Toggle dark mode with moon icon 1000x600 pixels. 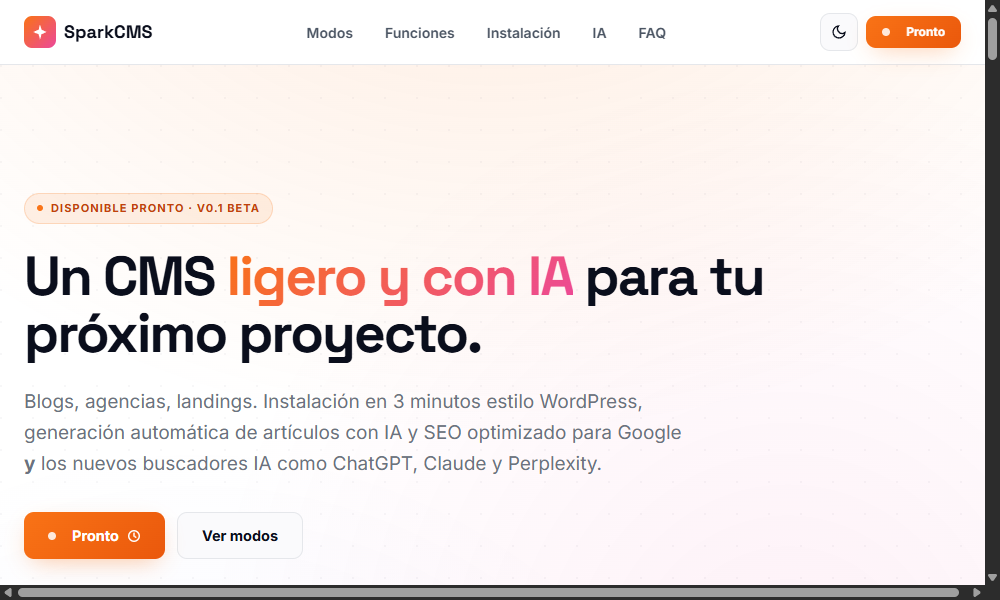[x=839, y=32]
